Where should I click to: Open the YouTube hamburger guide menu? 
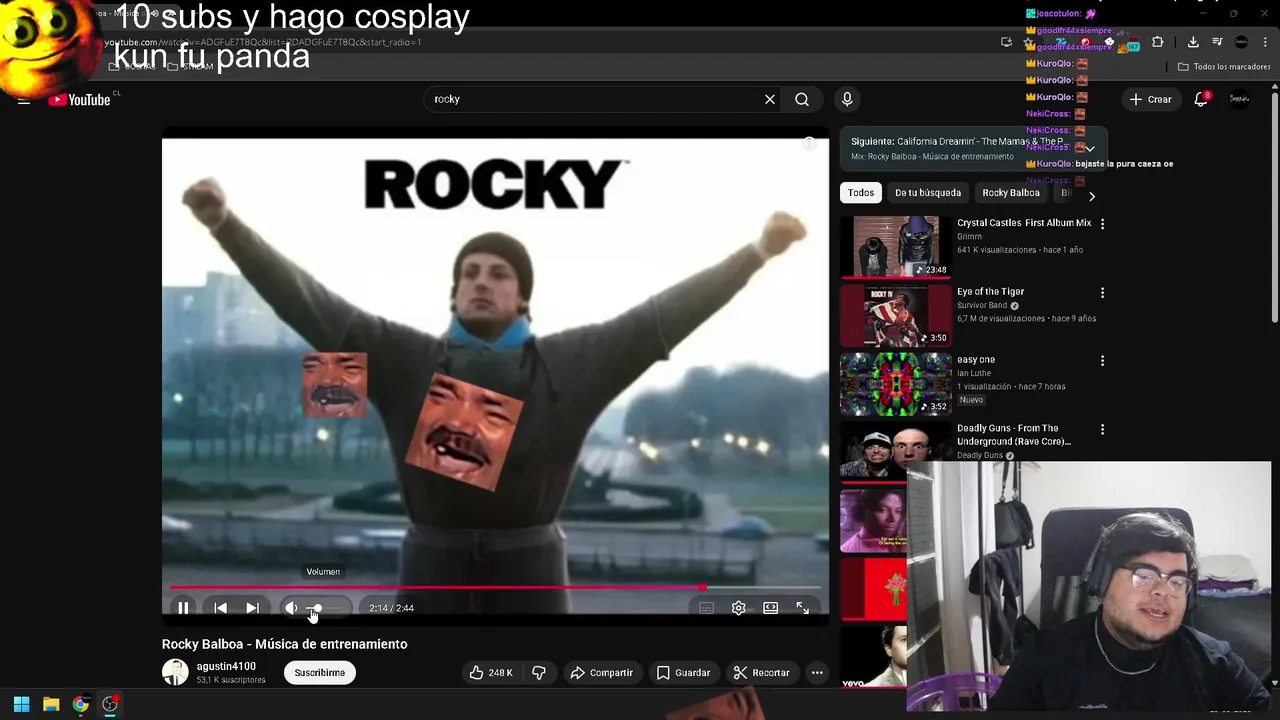pyautogui.click(x=24, y=99)
